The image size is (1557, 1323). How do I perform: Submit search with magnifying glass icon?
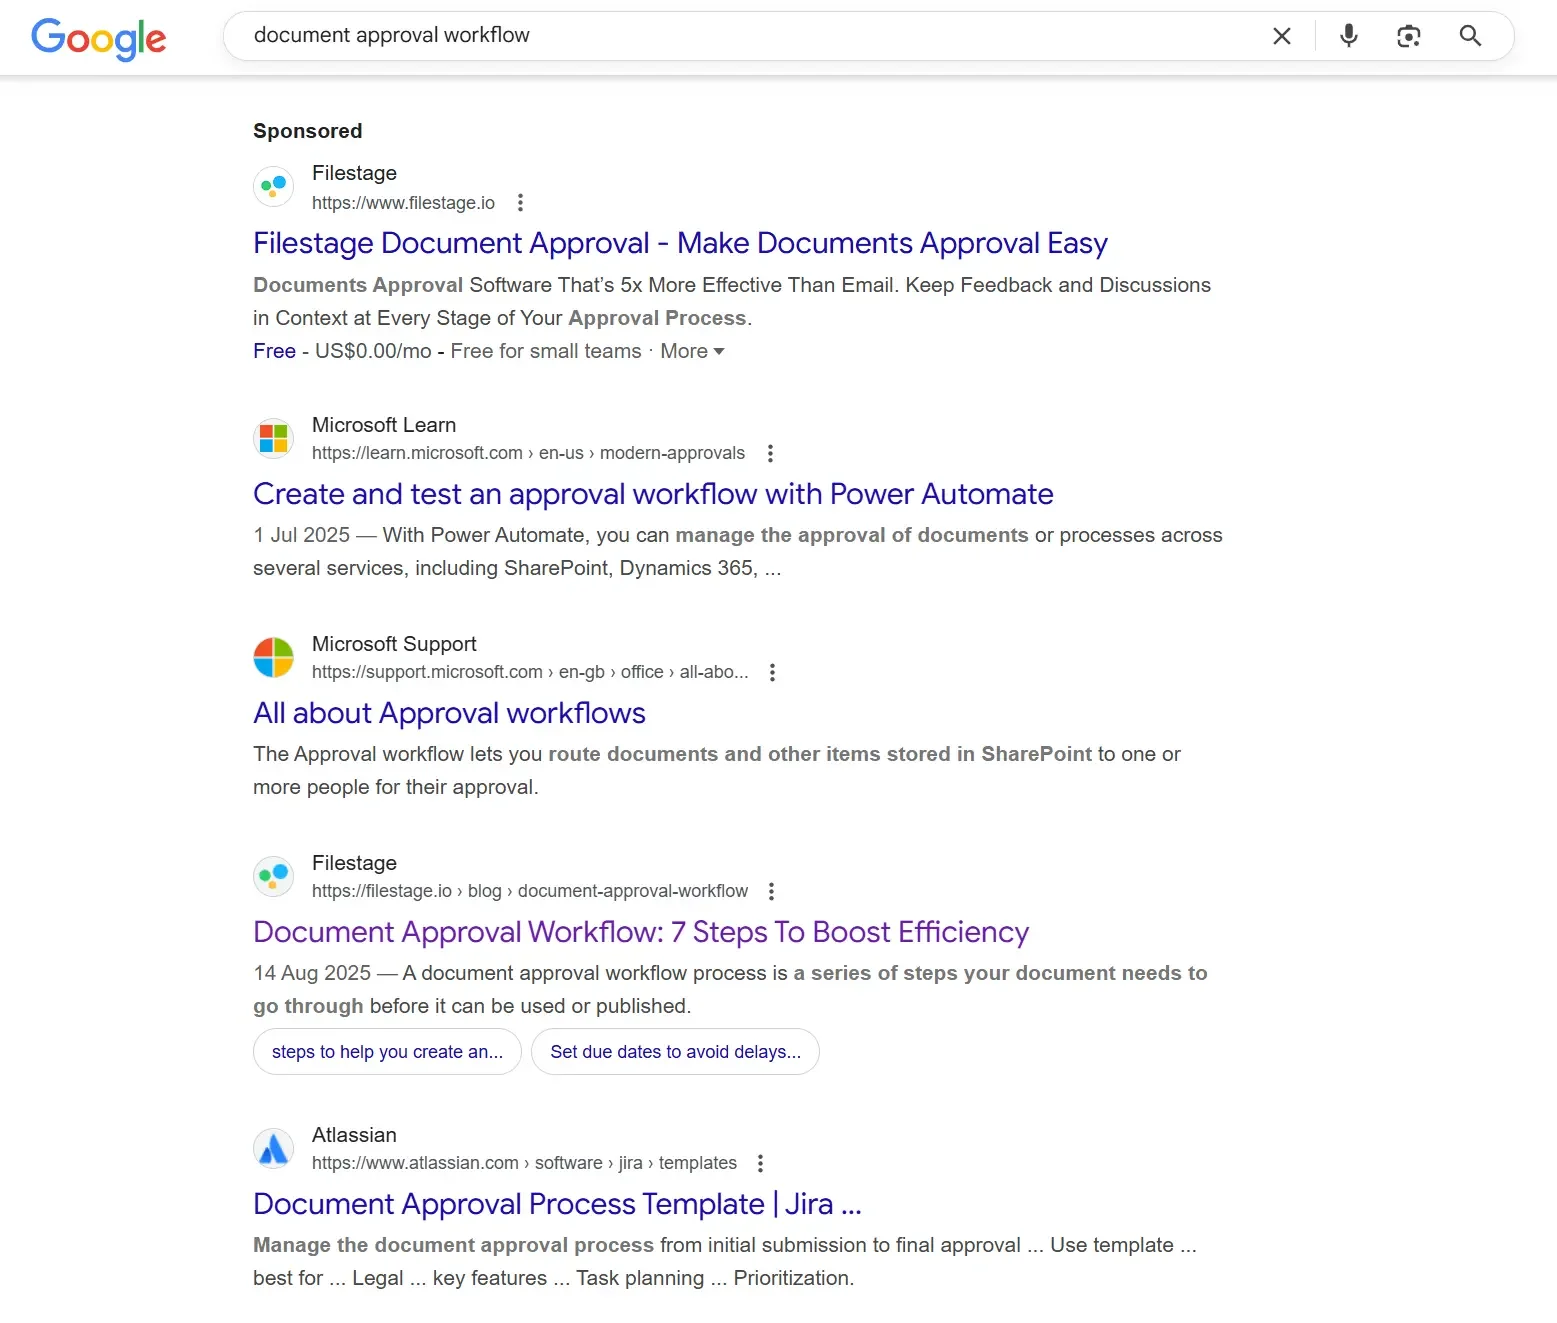[x=1470, y=36]
